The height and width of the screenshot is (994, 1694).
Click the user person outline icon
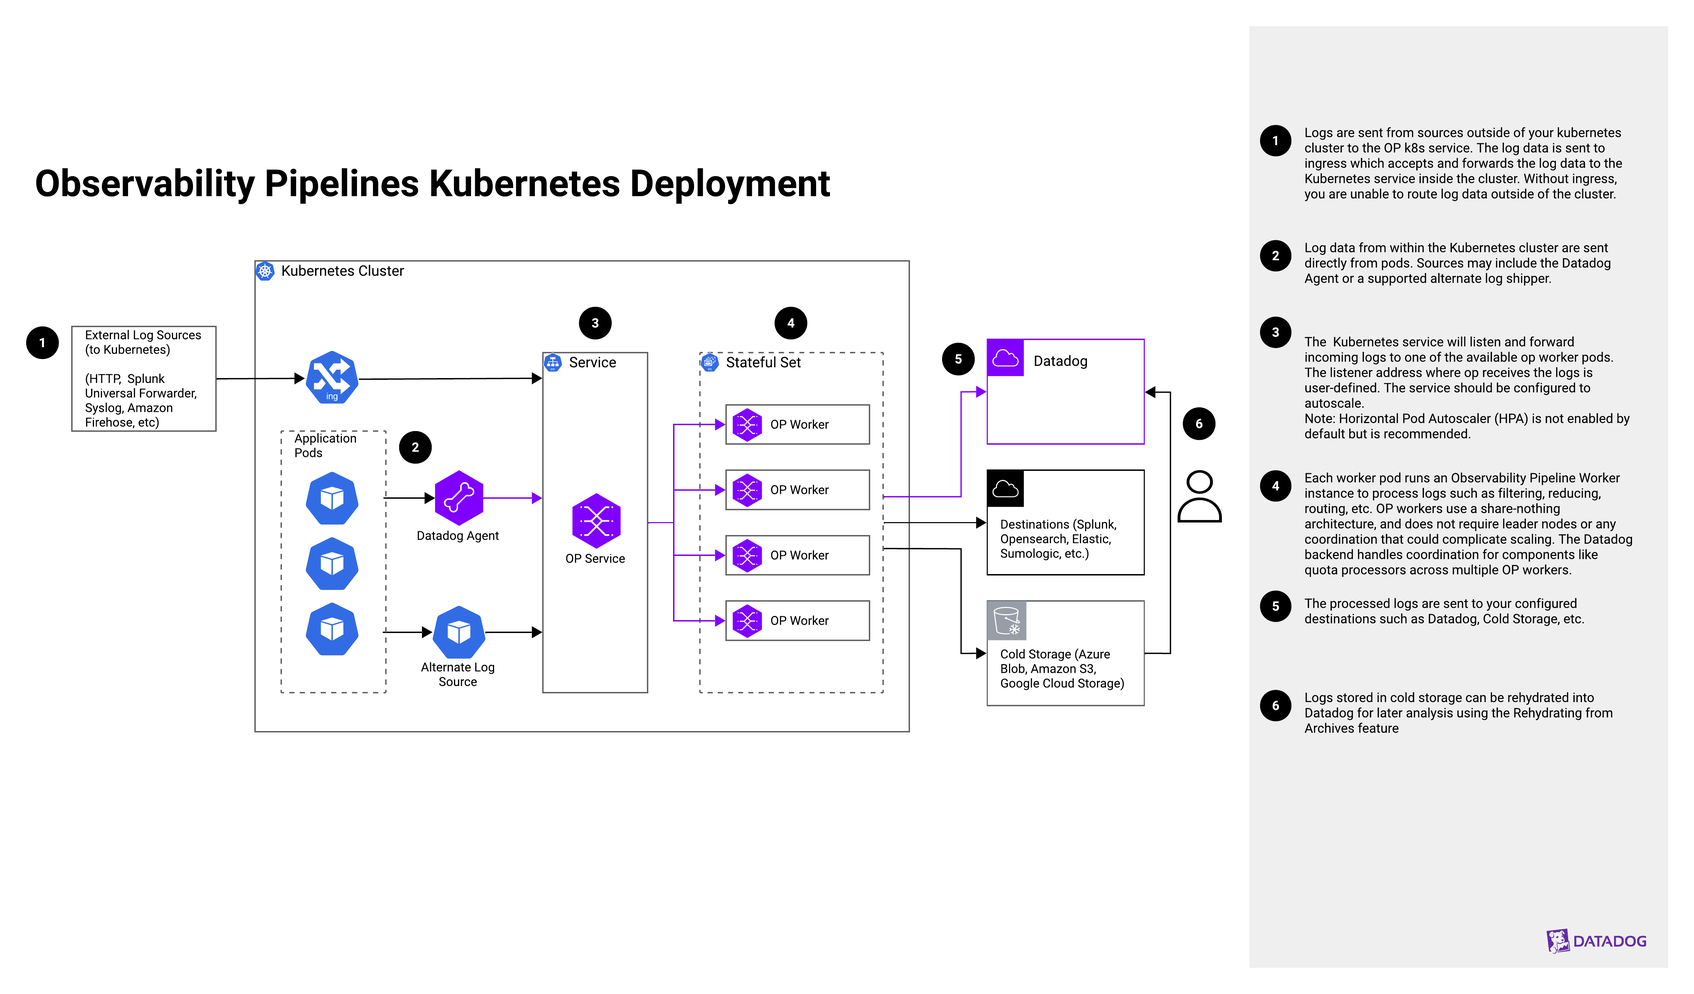pos(1199,497)
